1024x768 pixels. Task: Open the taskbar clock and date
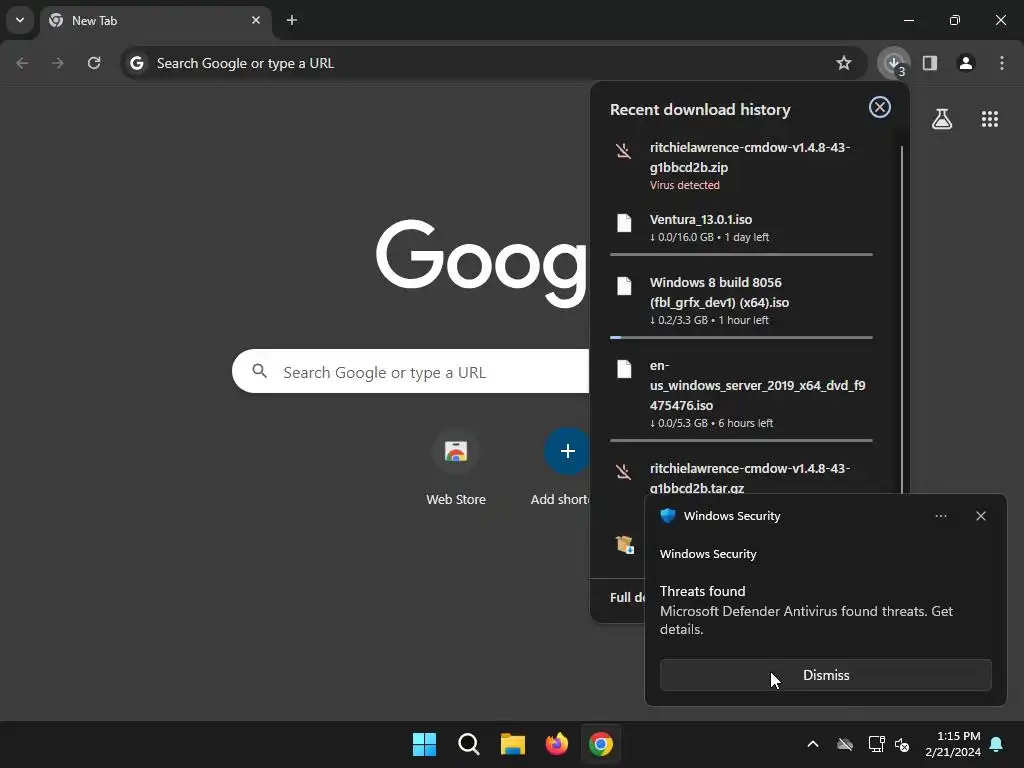click(953, 744)
